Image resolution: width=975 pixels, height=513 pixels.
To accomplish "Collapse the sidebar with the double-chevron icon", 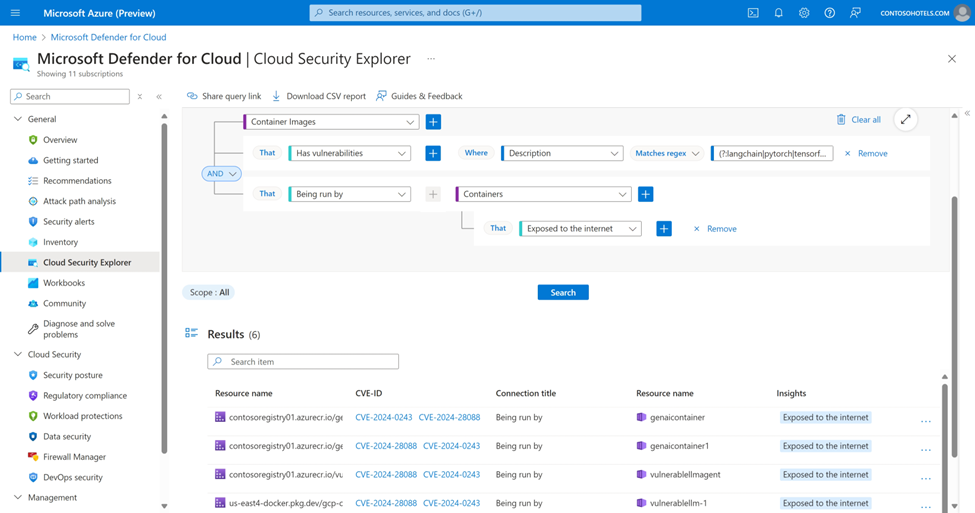I will (x=159, y=96).
